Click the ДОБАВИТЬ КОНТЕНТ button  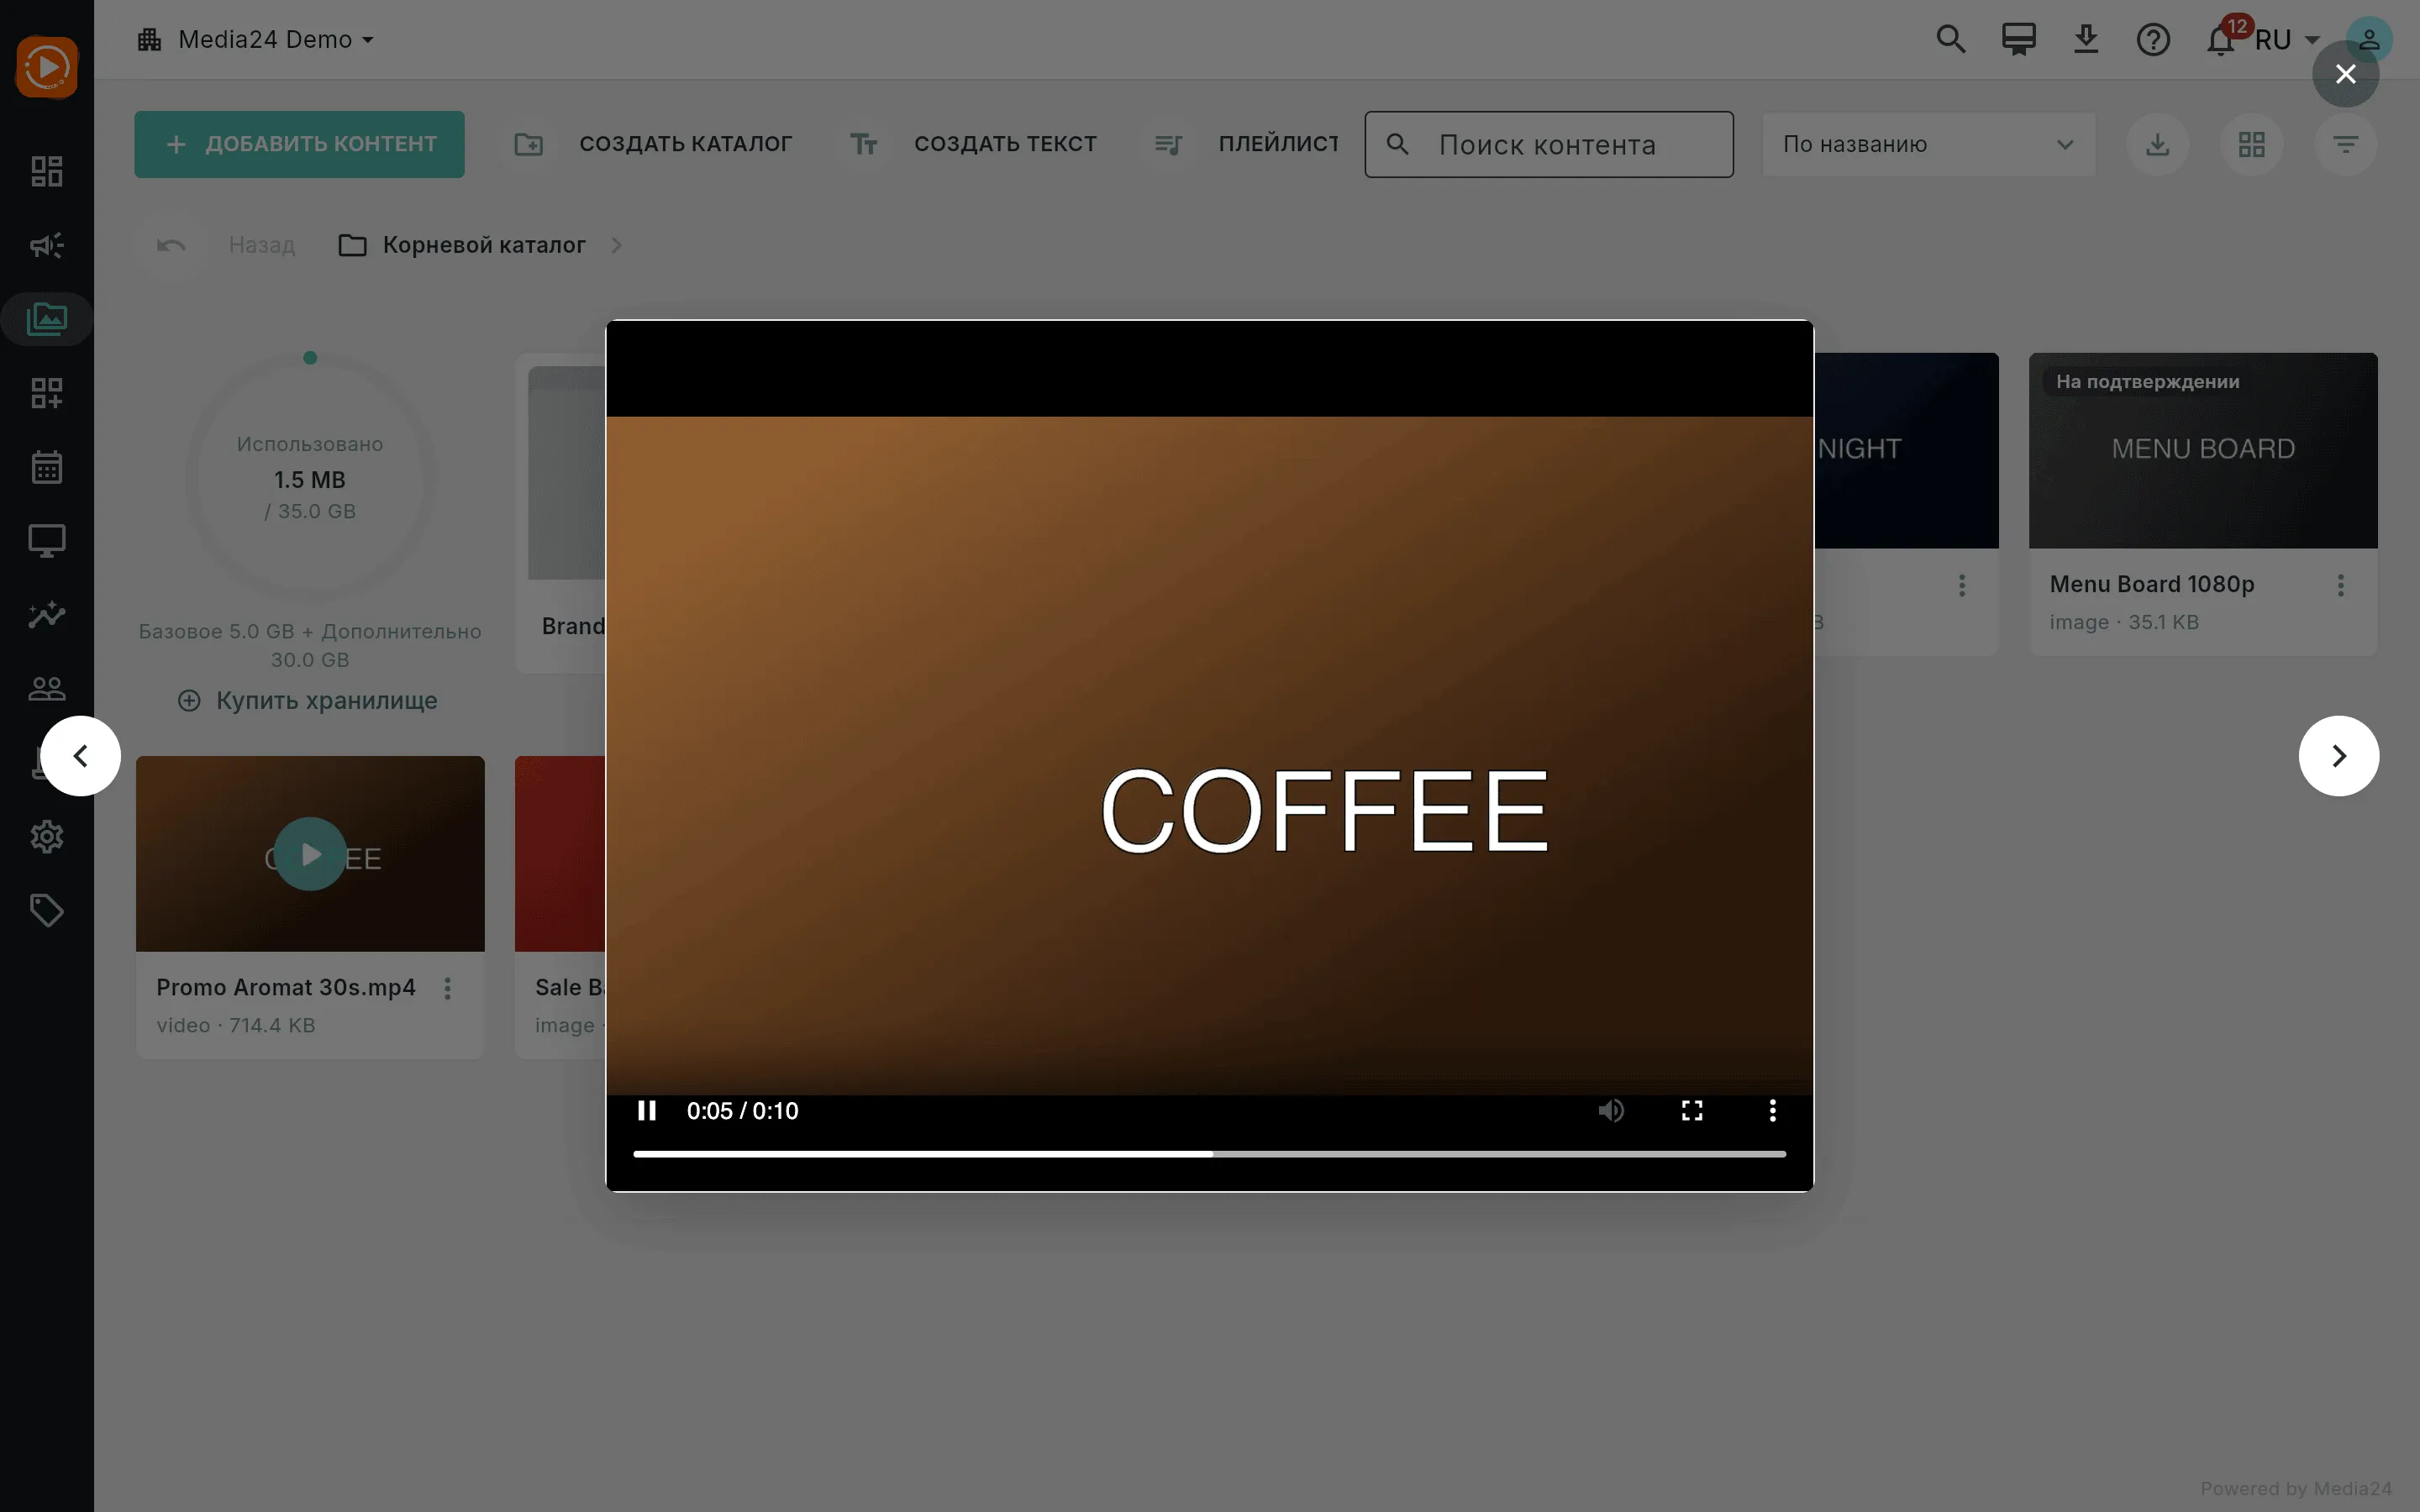point(299,144)
